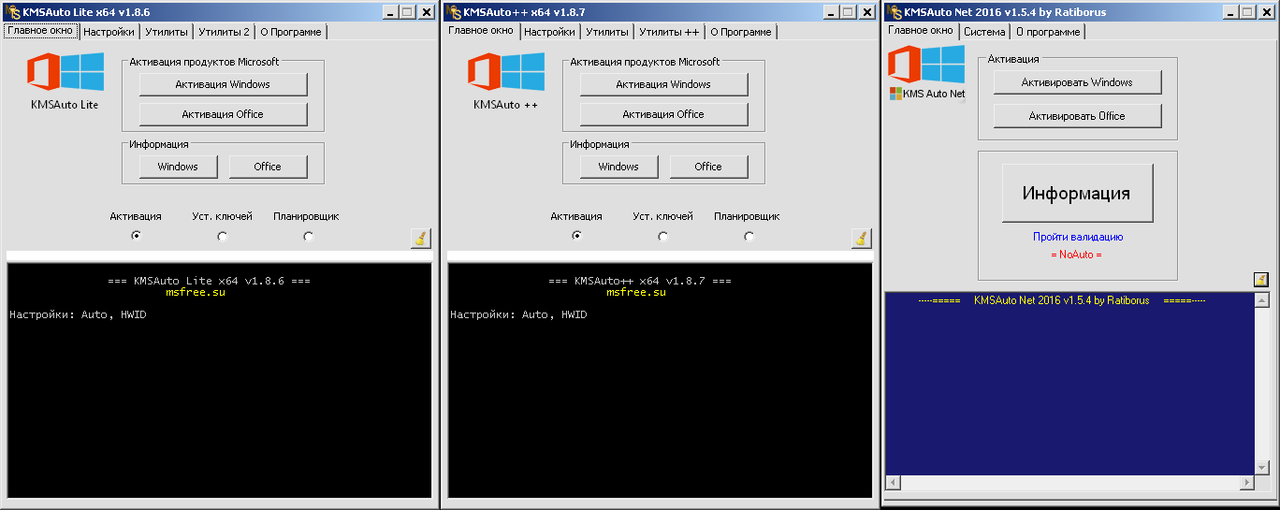
Task: Select Планировщик radio in KMSAuto++
Action: (x=749, y=236)
